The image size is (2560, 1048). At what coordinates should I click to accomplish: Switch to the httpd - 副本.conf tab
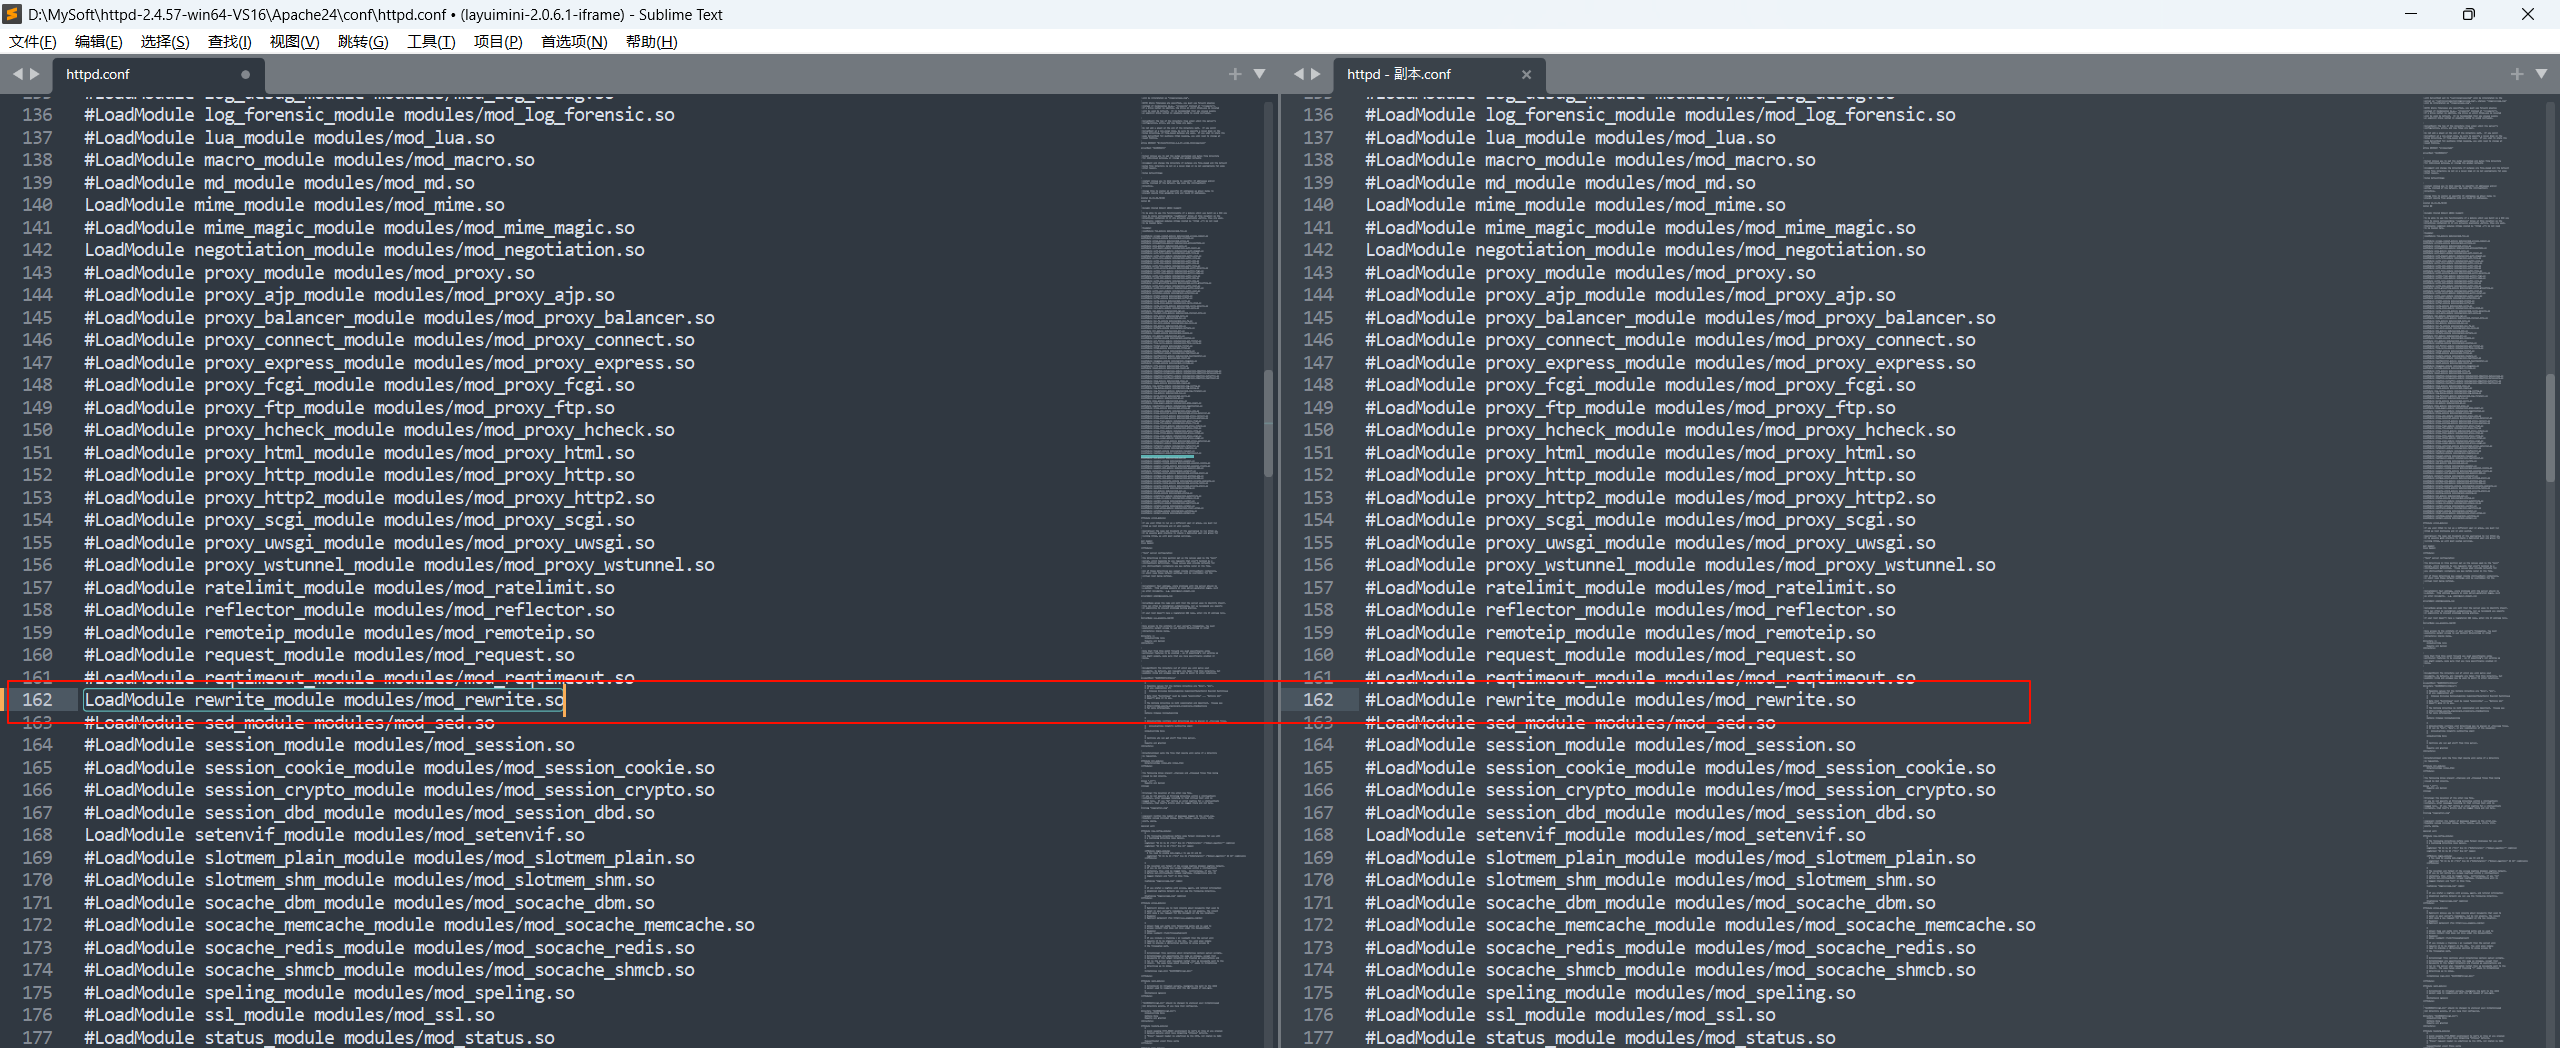coord(1440,75)
